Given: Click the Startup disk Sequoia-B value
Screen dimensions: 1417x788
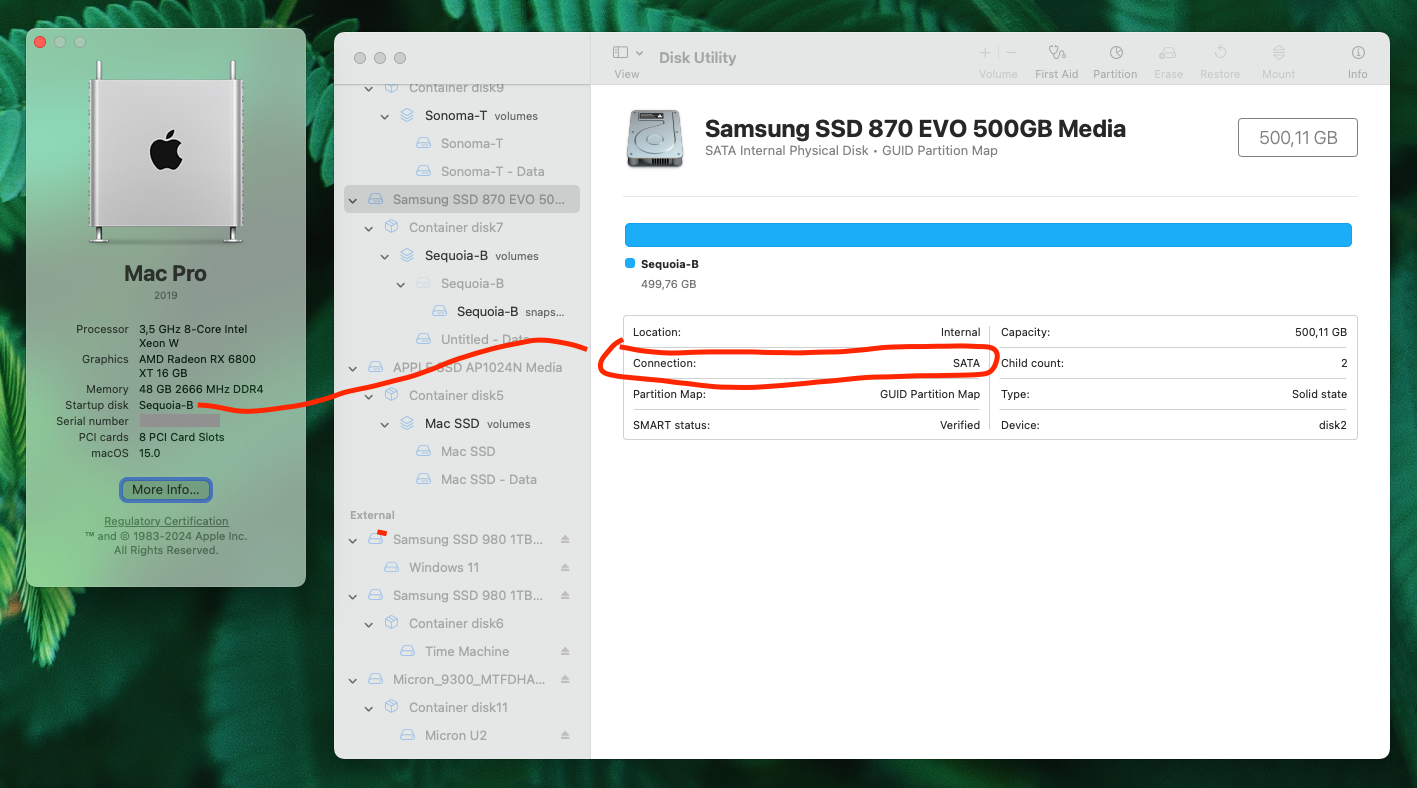Looking at the screenshot, I should pyautogui.click(x=166, y=405).
